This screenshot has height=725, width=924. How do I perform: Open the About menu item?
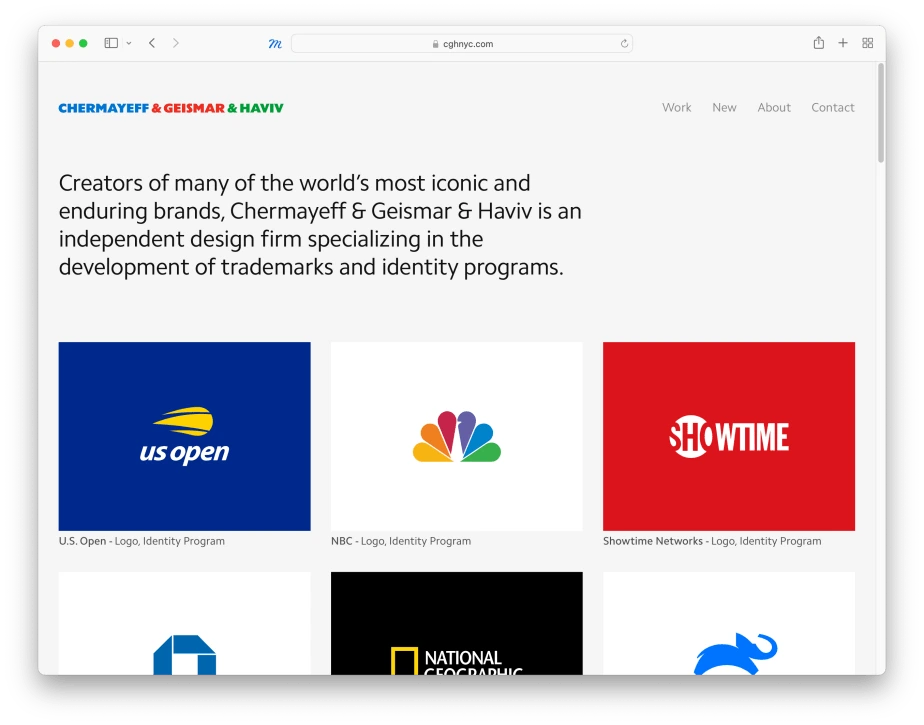[774, 107]
